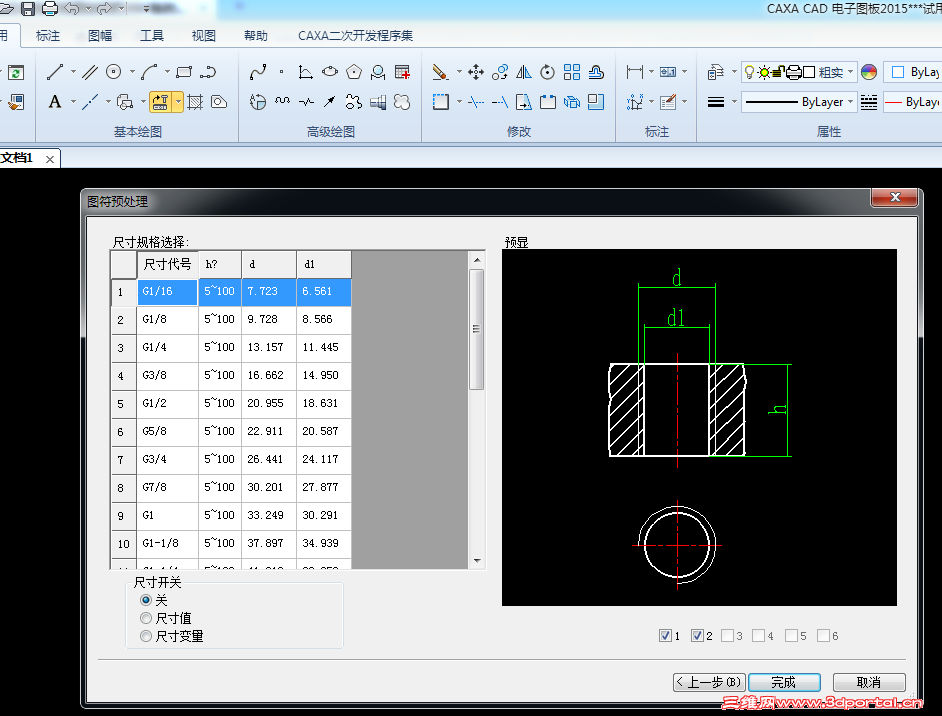Close the 图符预处理 dialog
The height and width of the screenshot is (716, 942).
[x=895, y=197]
